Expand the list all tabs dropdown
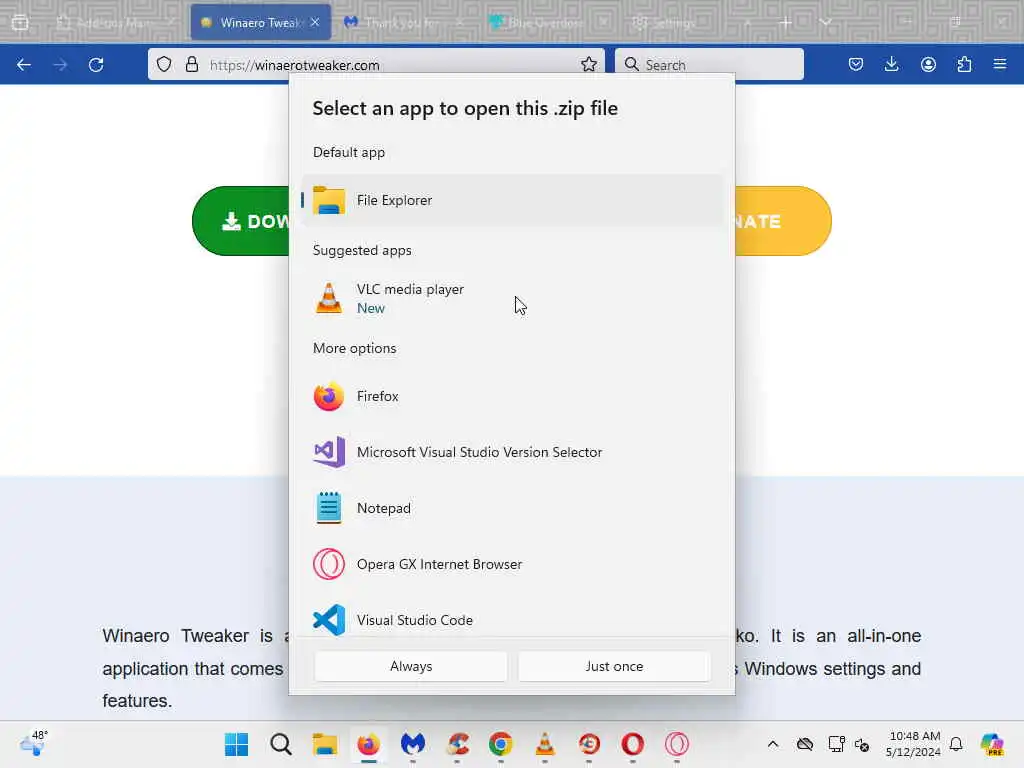Screen dimensions: 1024x768 click(825, 22)
